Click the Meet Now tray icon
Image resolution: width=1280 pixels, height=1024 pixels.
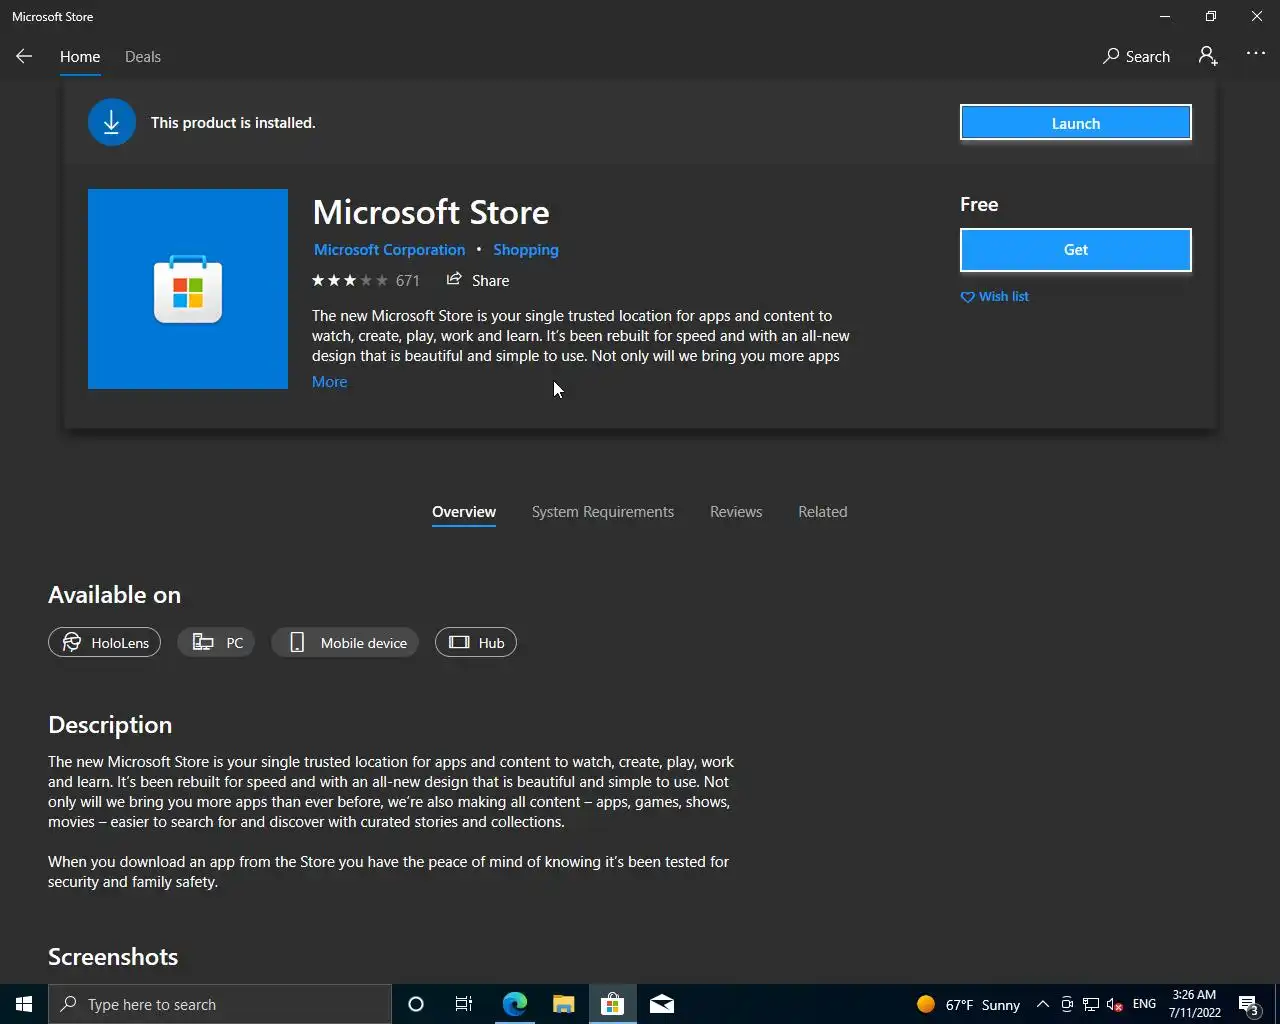pyautogui.click(x=1067, y=1004)
